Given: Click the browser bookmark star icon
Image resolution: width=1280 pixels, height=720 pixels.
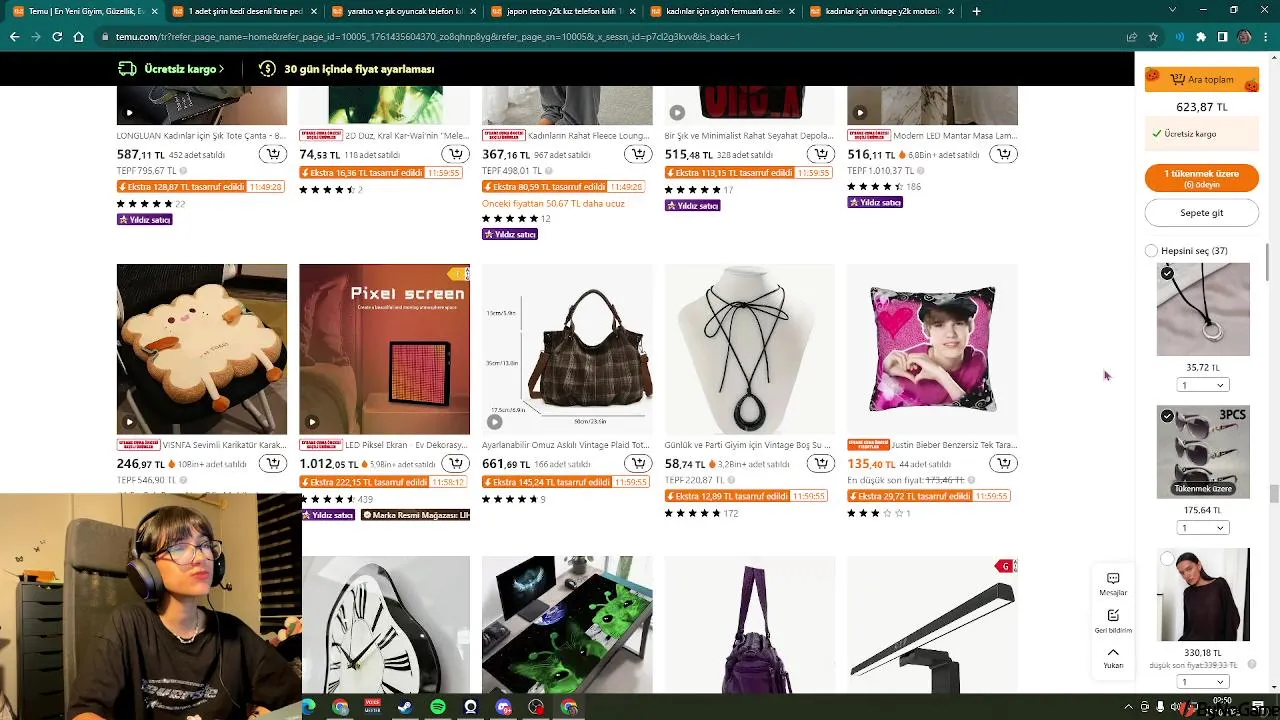Looking at the screenshot, I should [x=1153, y=37].
